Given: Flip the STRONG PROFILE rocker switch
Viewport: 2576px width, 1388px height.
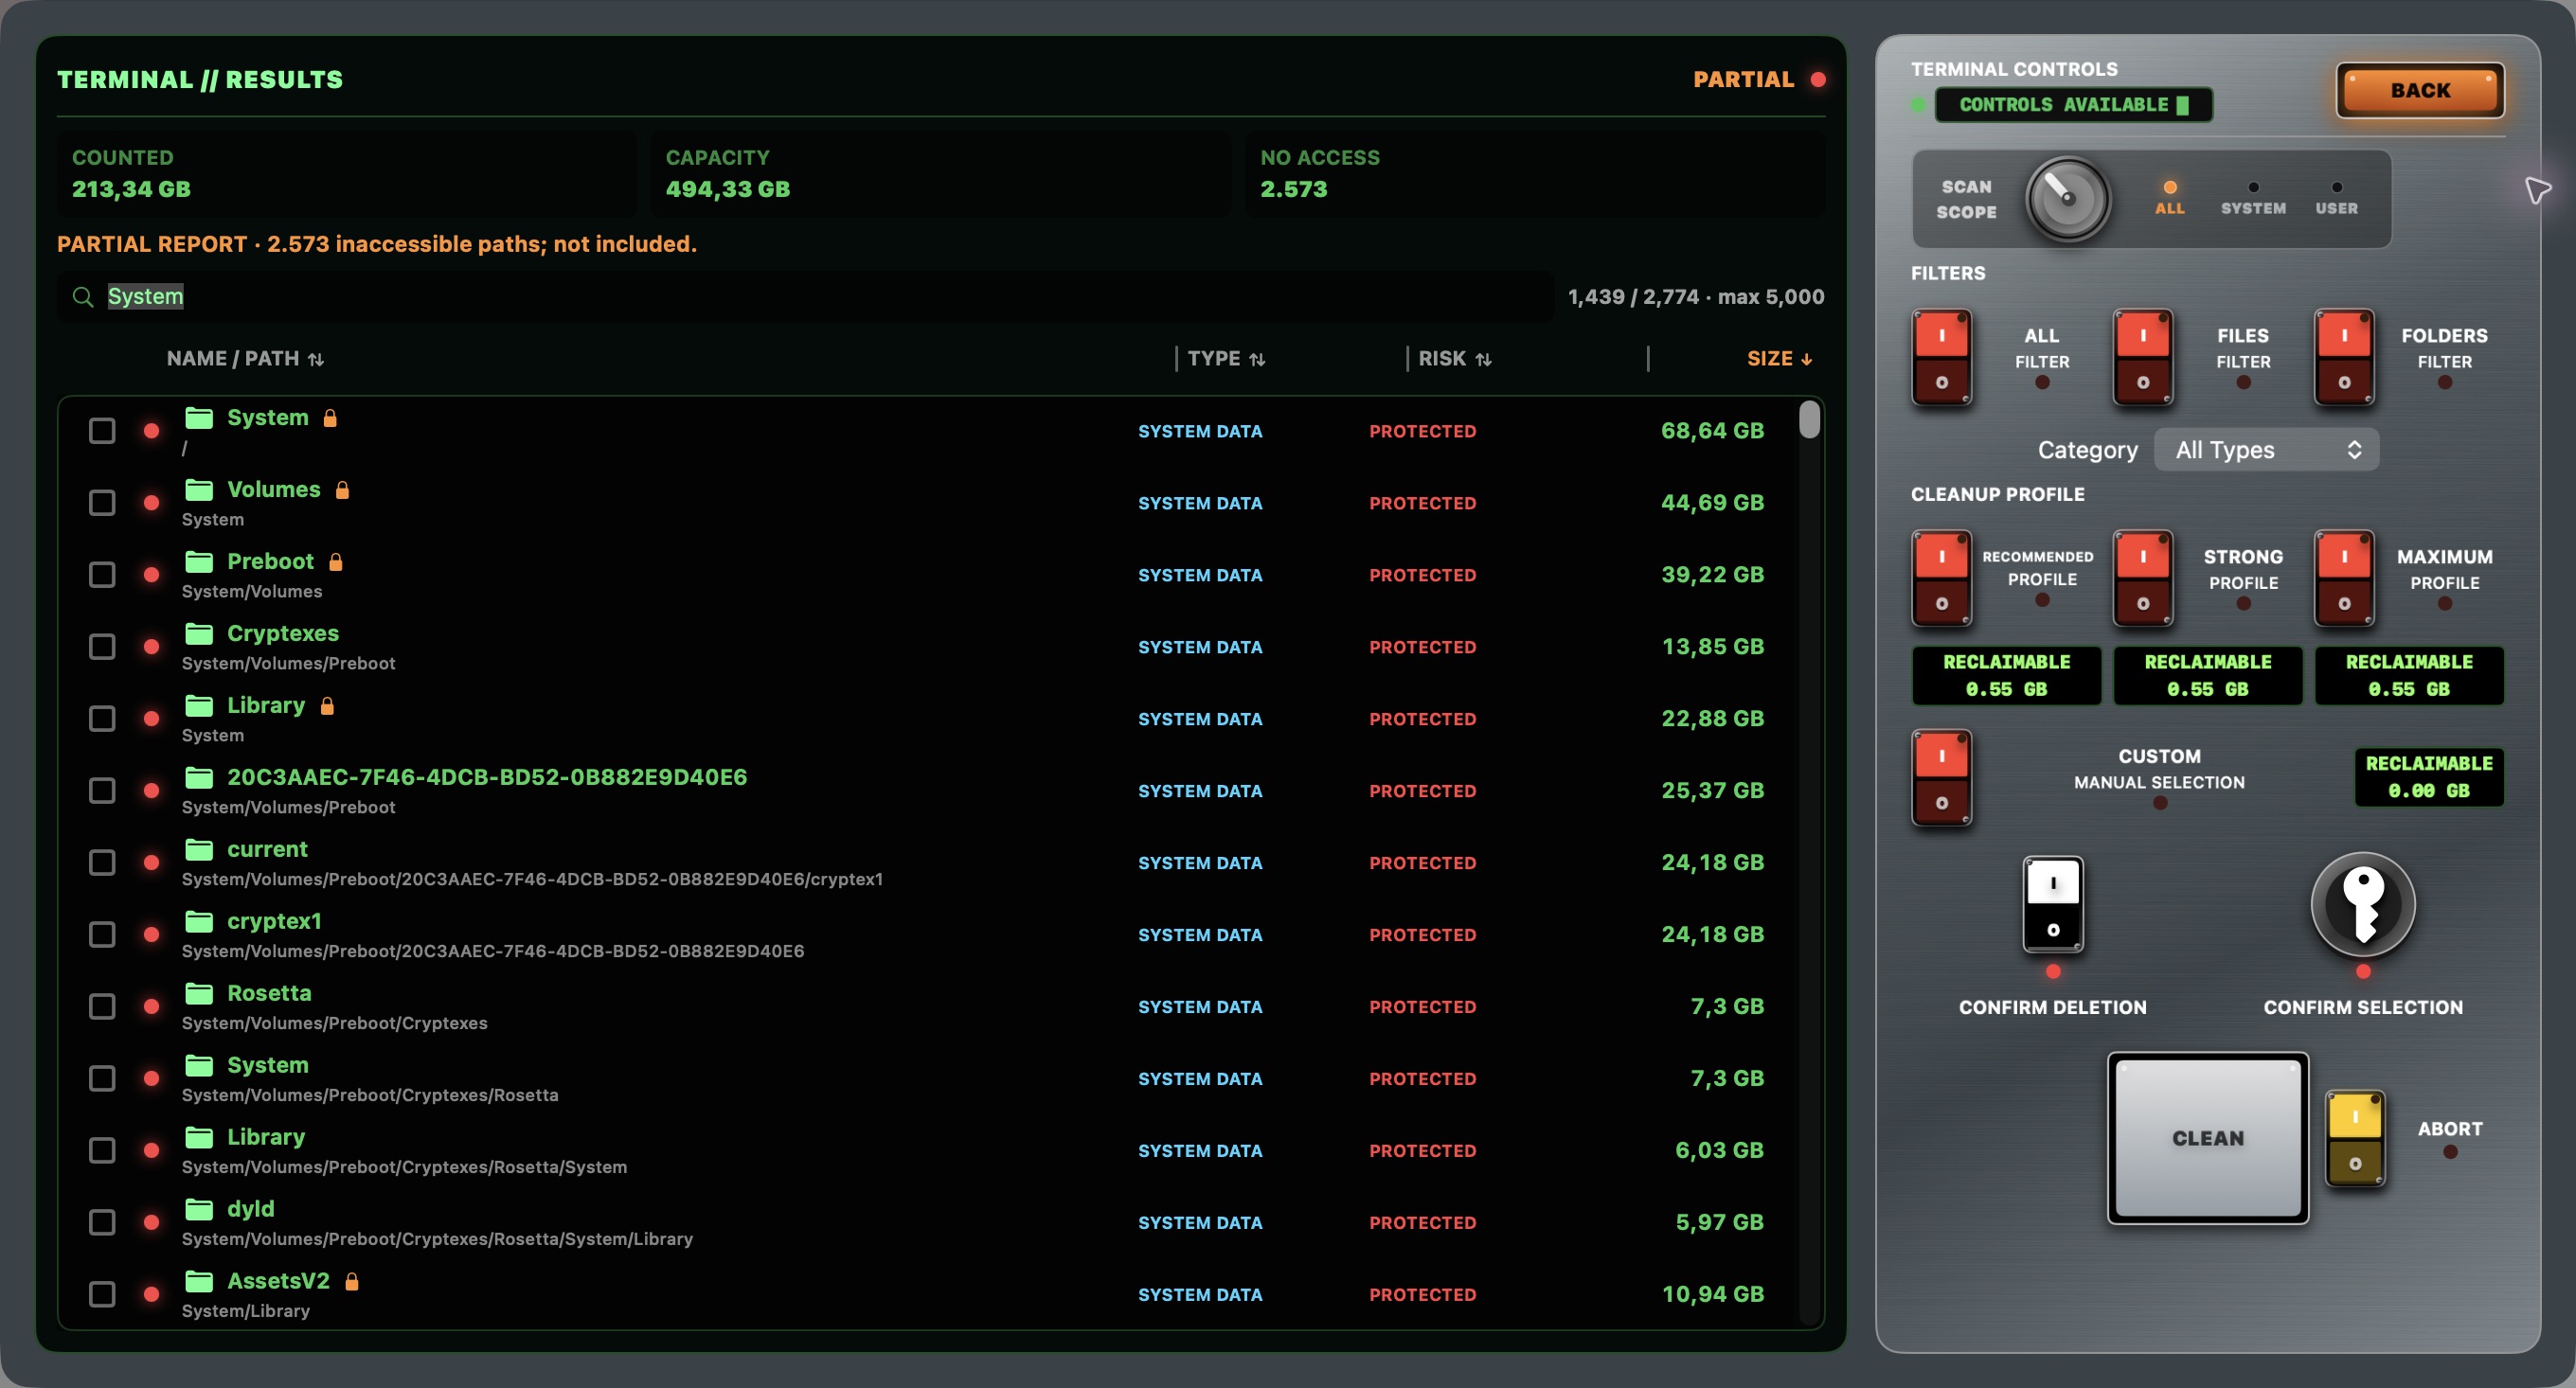Looking at the screenshot, I should click(2142, 578).
